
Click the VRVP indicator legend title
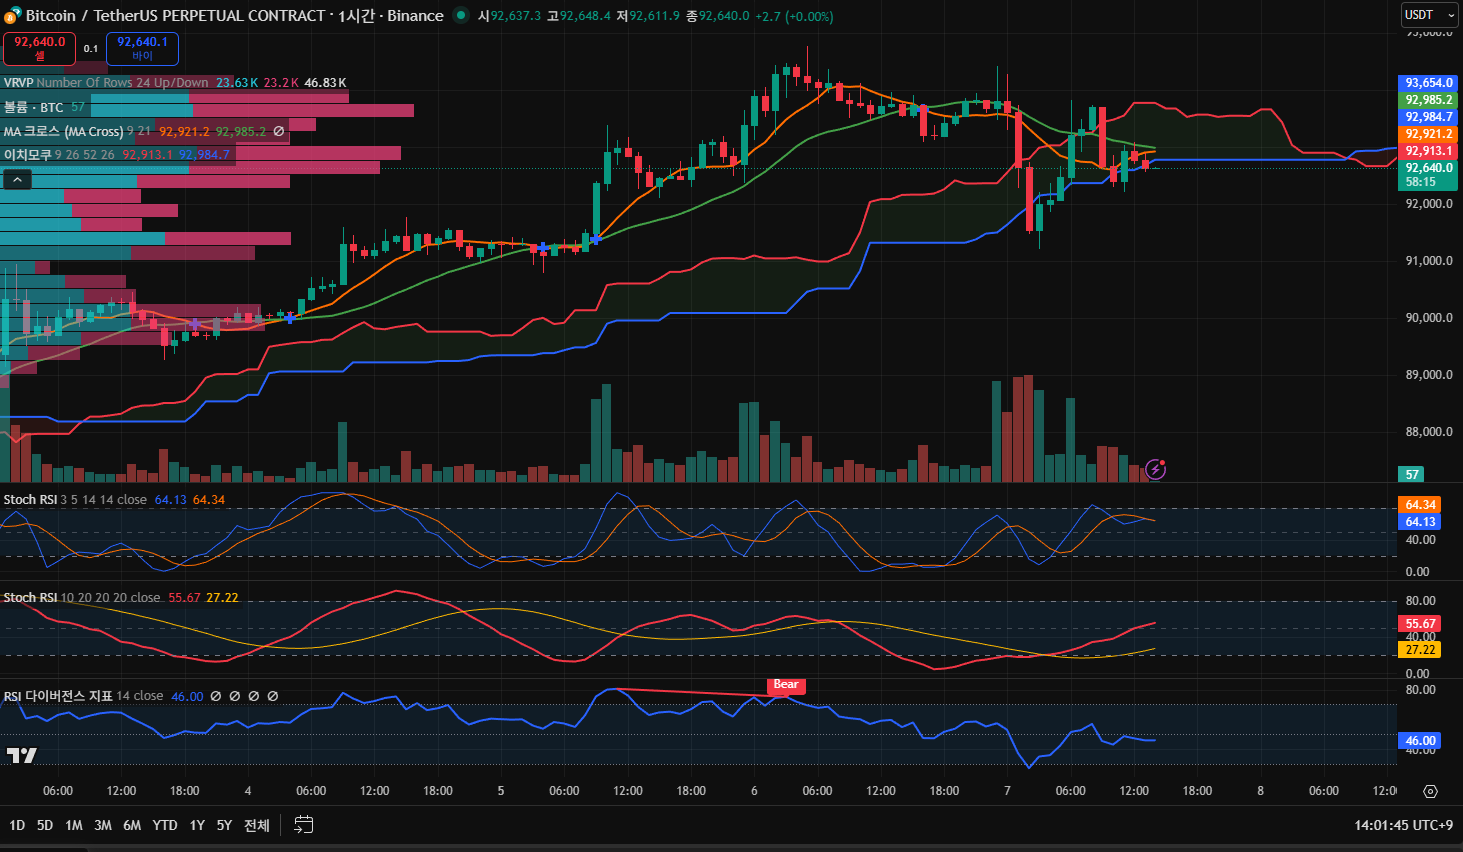tap(18, 83)
